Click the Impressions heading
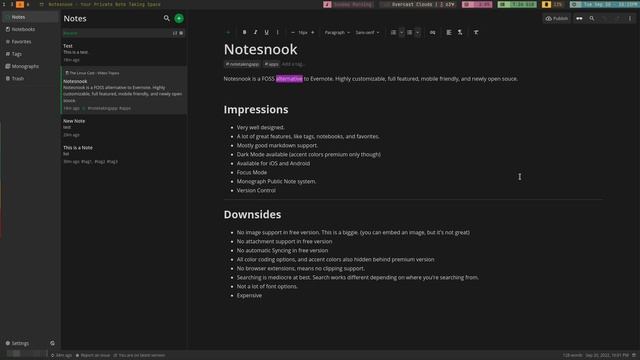This screenshot has height=360, width=640. point(256,109)
